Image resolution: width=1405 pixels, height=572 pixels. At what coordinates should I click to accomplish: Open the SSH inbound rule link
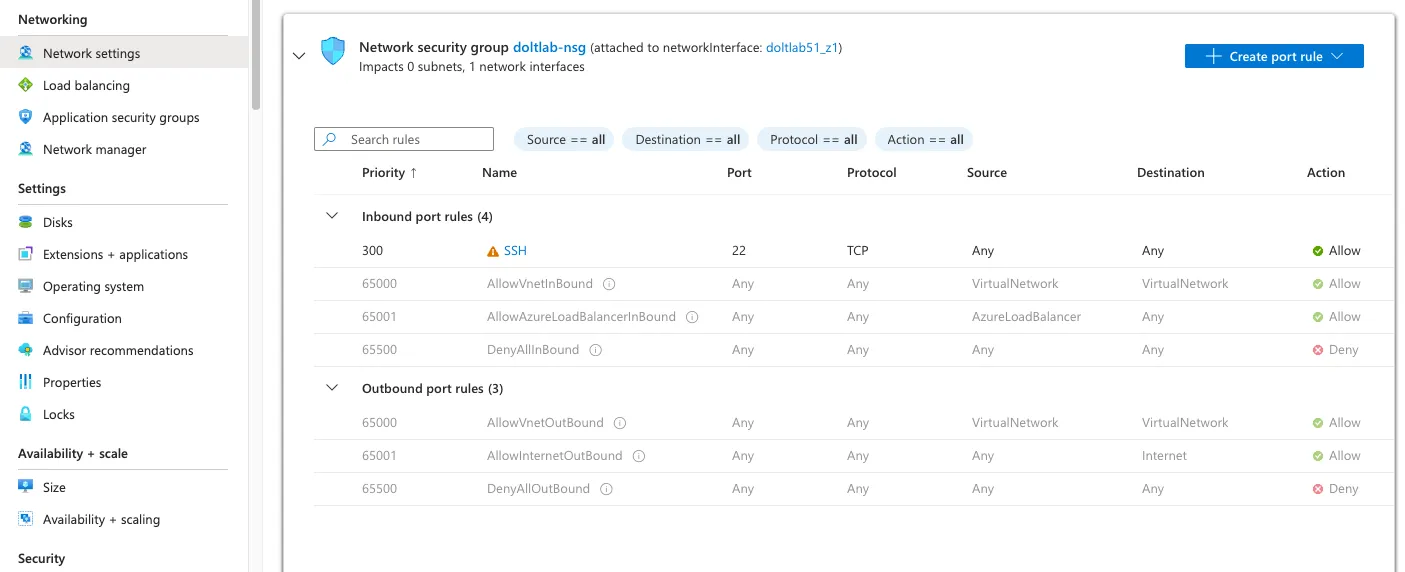(515, 251)
